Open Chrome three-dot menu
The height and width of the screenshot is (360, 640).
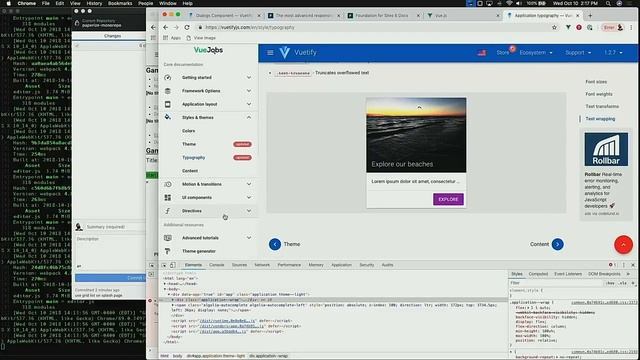(631, 27)
